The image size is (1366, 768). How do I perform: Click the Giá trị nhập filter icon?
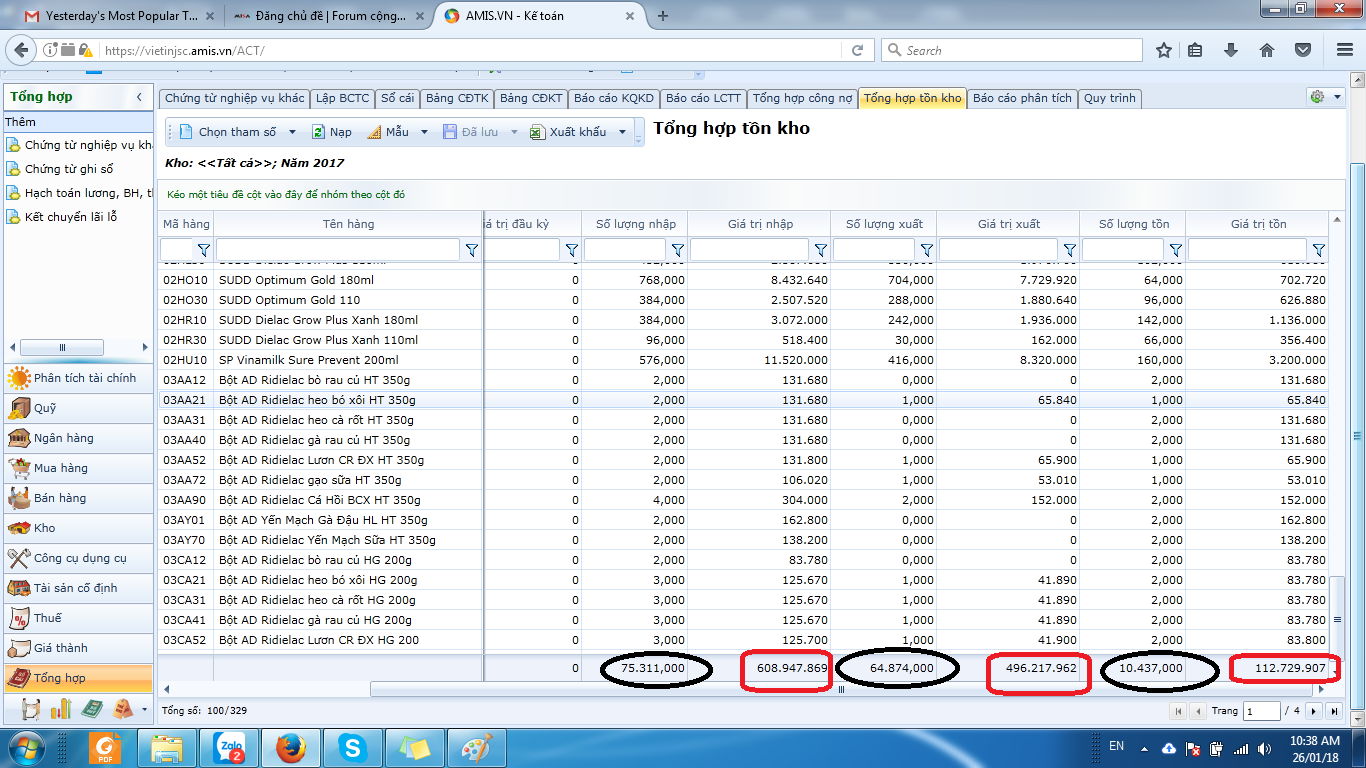(820, 250)
